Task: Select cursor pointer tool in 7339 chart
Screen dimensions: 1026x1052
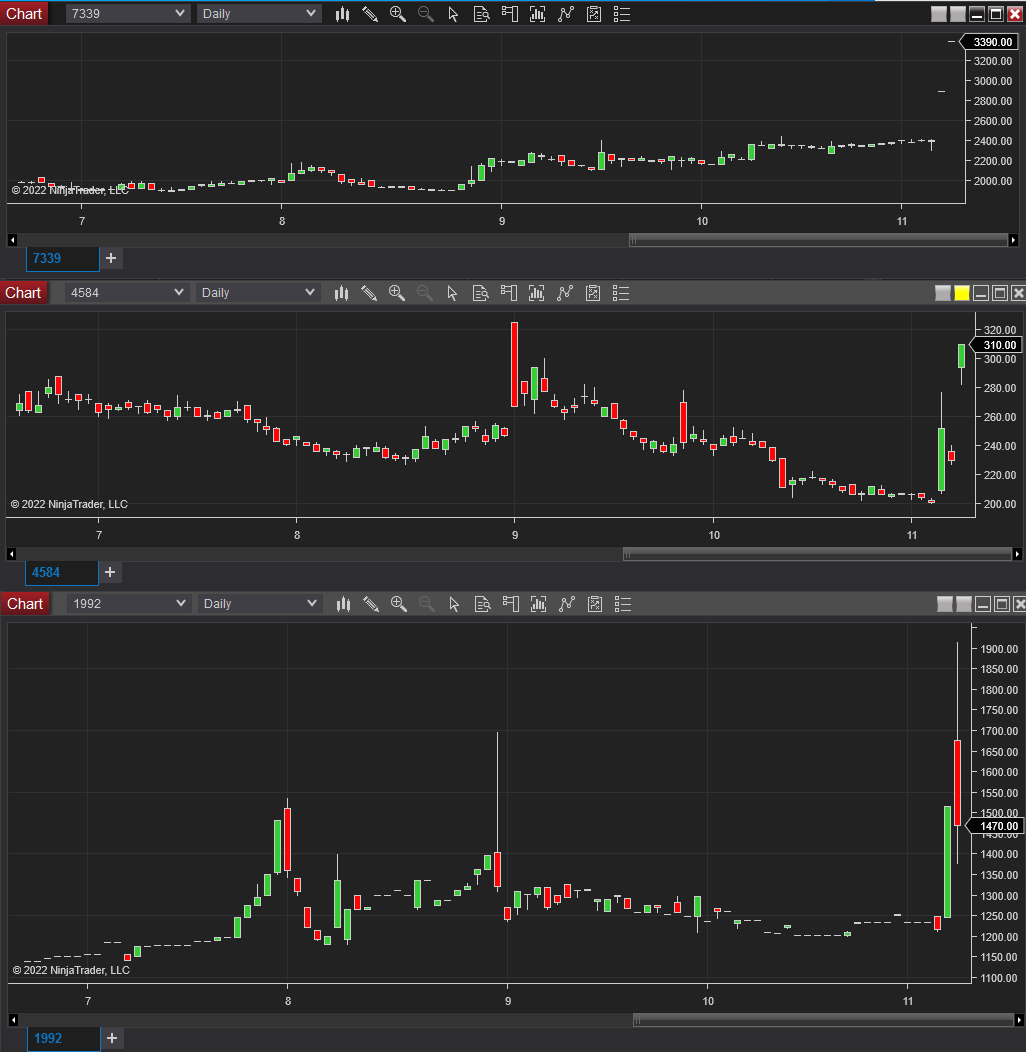Action: pyautogui.click(x=454, y=14)
